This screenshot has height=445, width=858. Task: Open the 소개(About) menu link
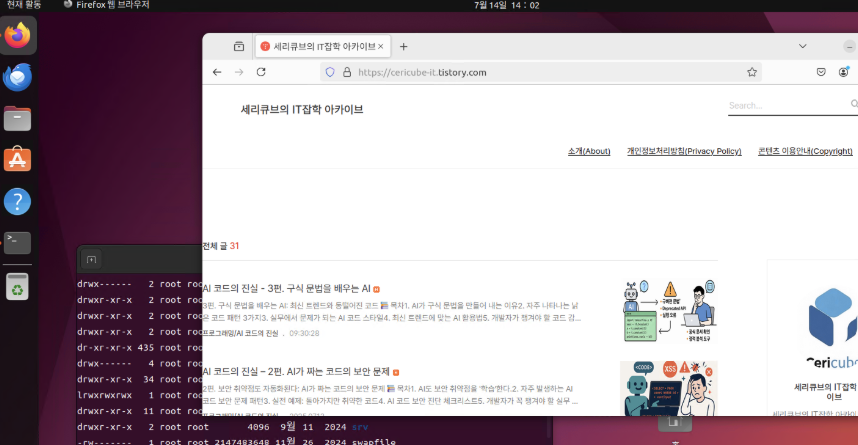tap(589, 151)
